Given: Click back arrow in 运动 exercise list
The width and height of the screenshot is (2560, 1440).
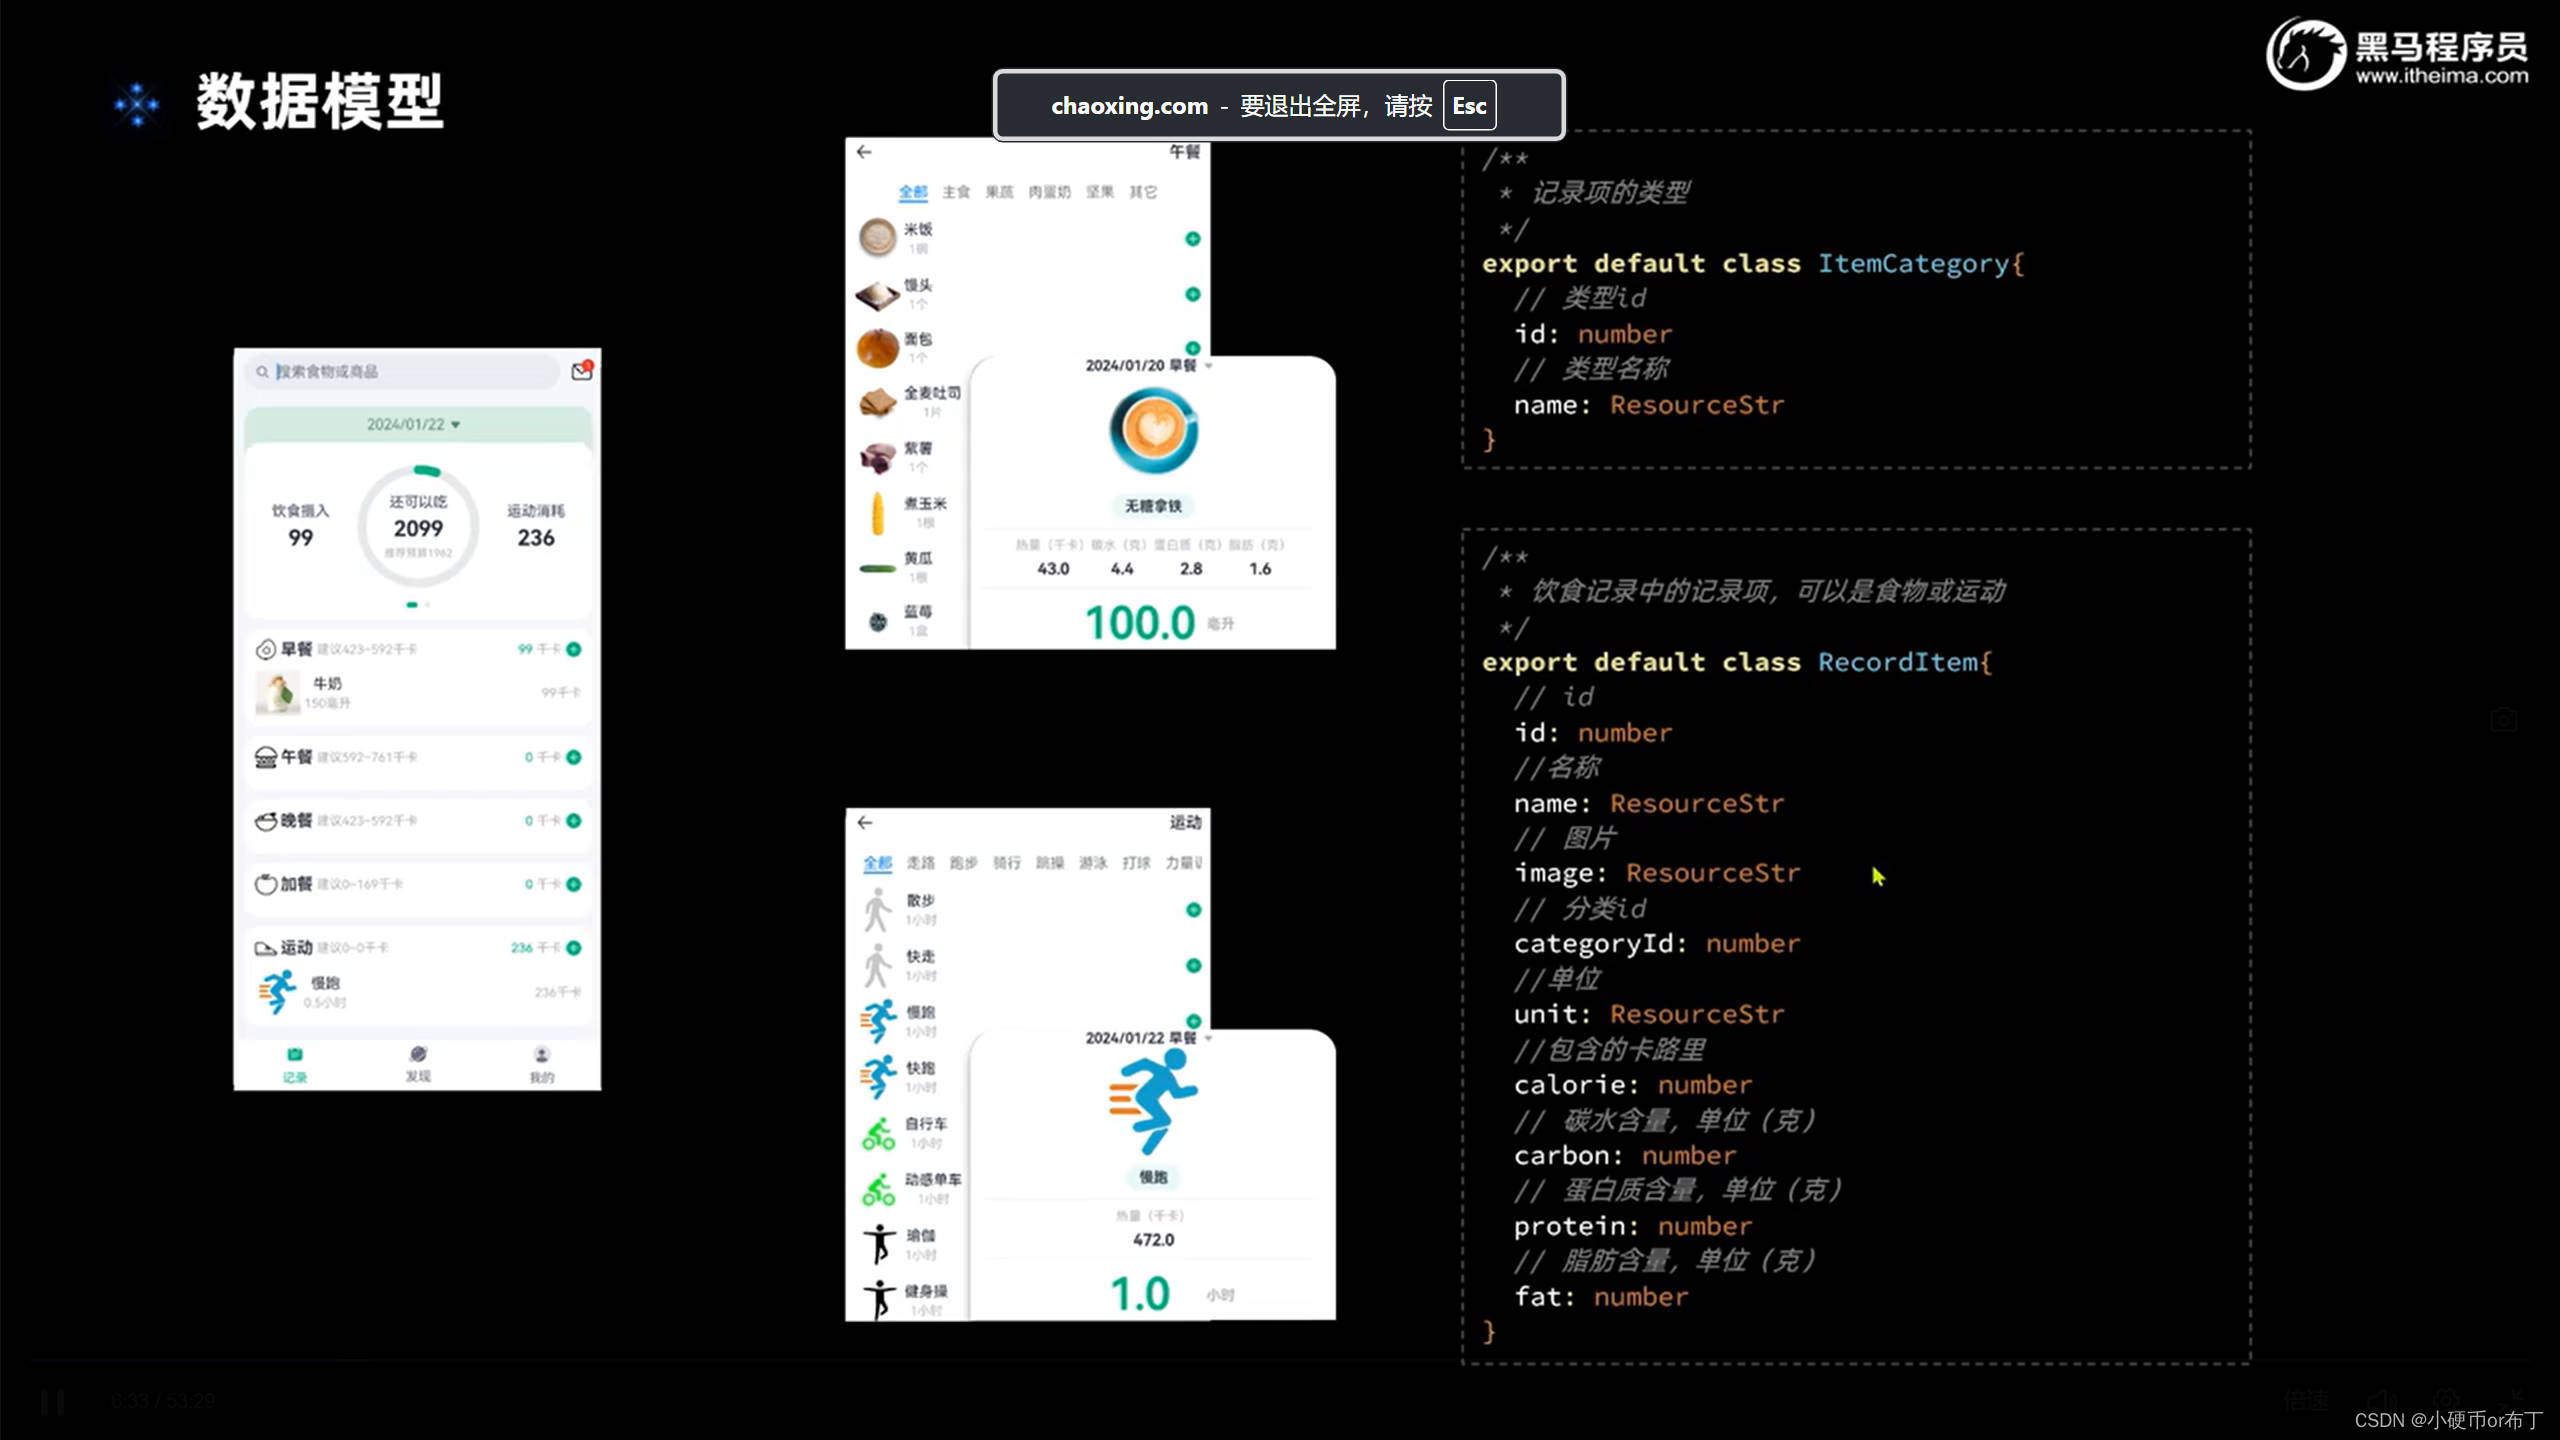Looking at the screenshot, I should [x=865, y=822].
